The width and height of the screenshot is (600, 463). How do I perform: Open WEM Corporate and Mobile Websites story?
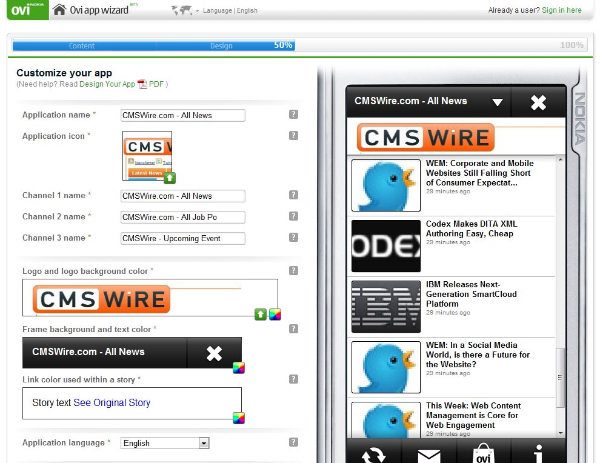point(479,173)
